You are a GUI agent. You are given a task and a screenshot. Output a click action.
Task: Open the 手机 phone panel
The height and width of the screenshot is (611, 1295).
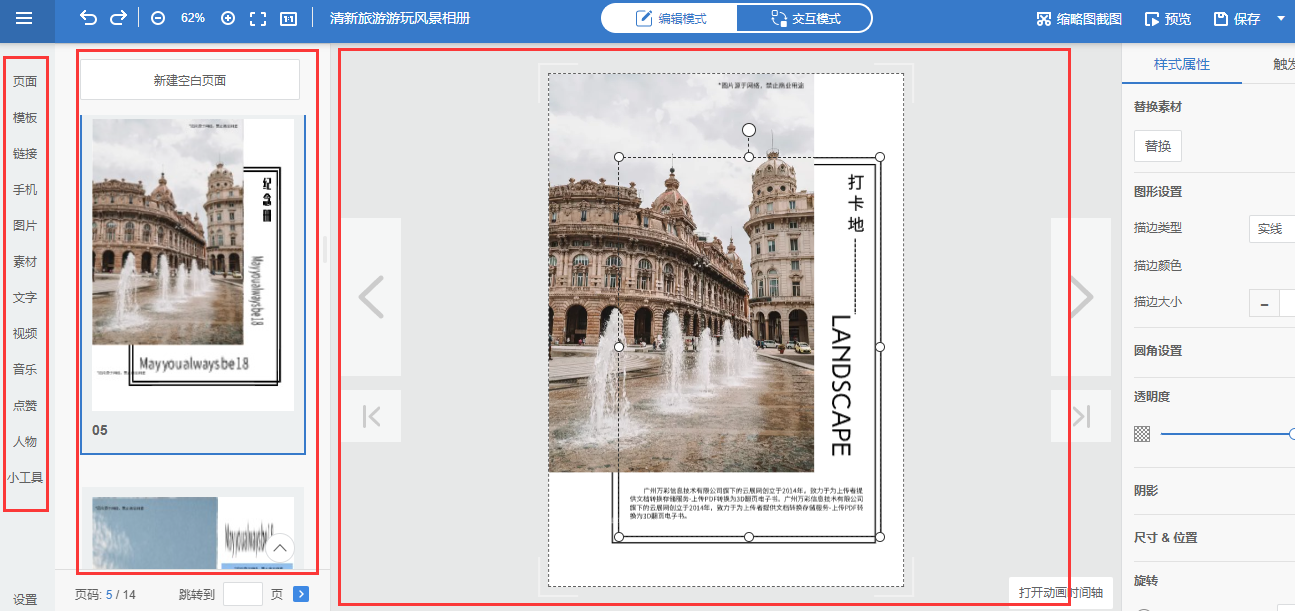pos(25,190)
